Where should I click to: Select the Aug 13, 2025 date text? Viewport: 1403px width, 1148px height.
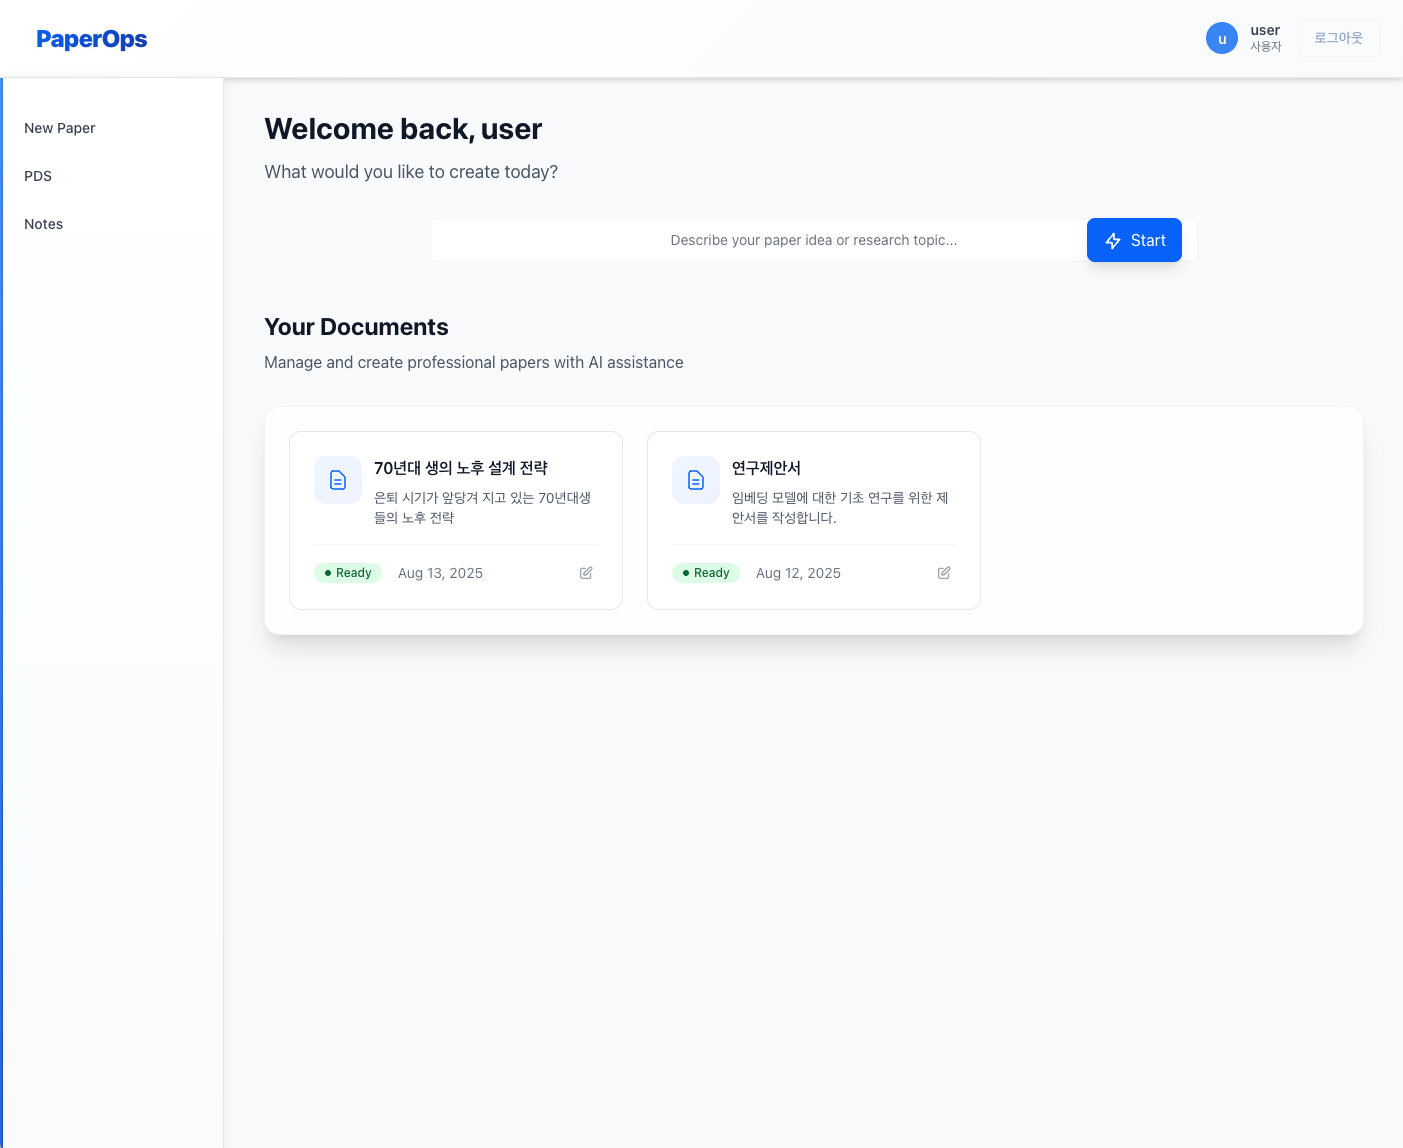pos(440,573)
